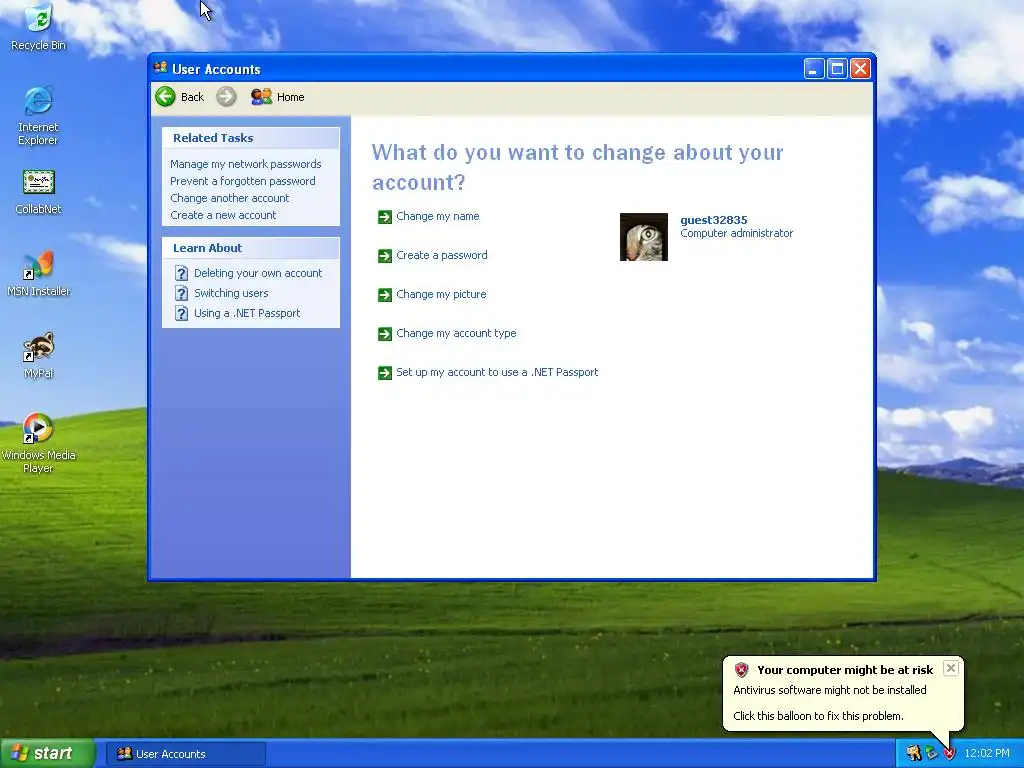Click Your computer might be at risk balloon text
1024x768 pixels.
(845, 670)
